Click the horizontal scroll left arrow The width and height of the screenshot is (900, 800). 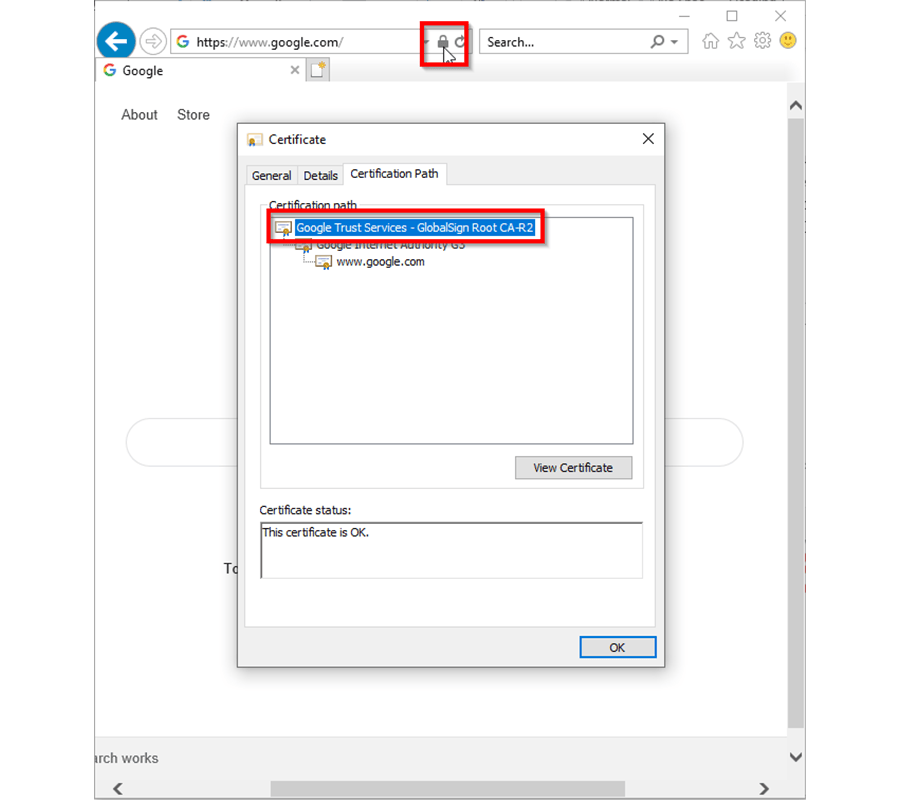point(118,789)
